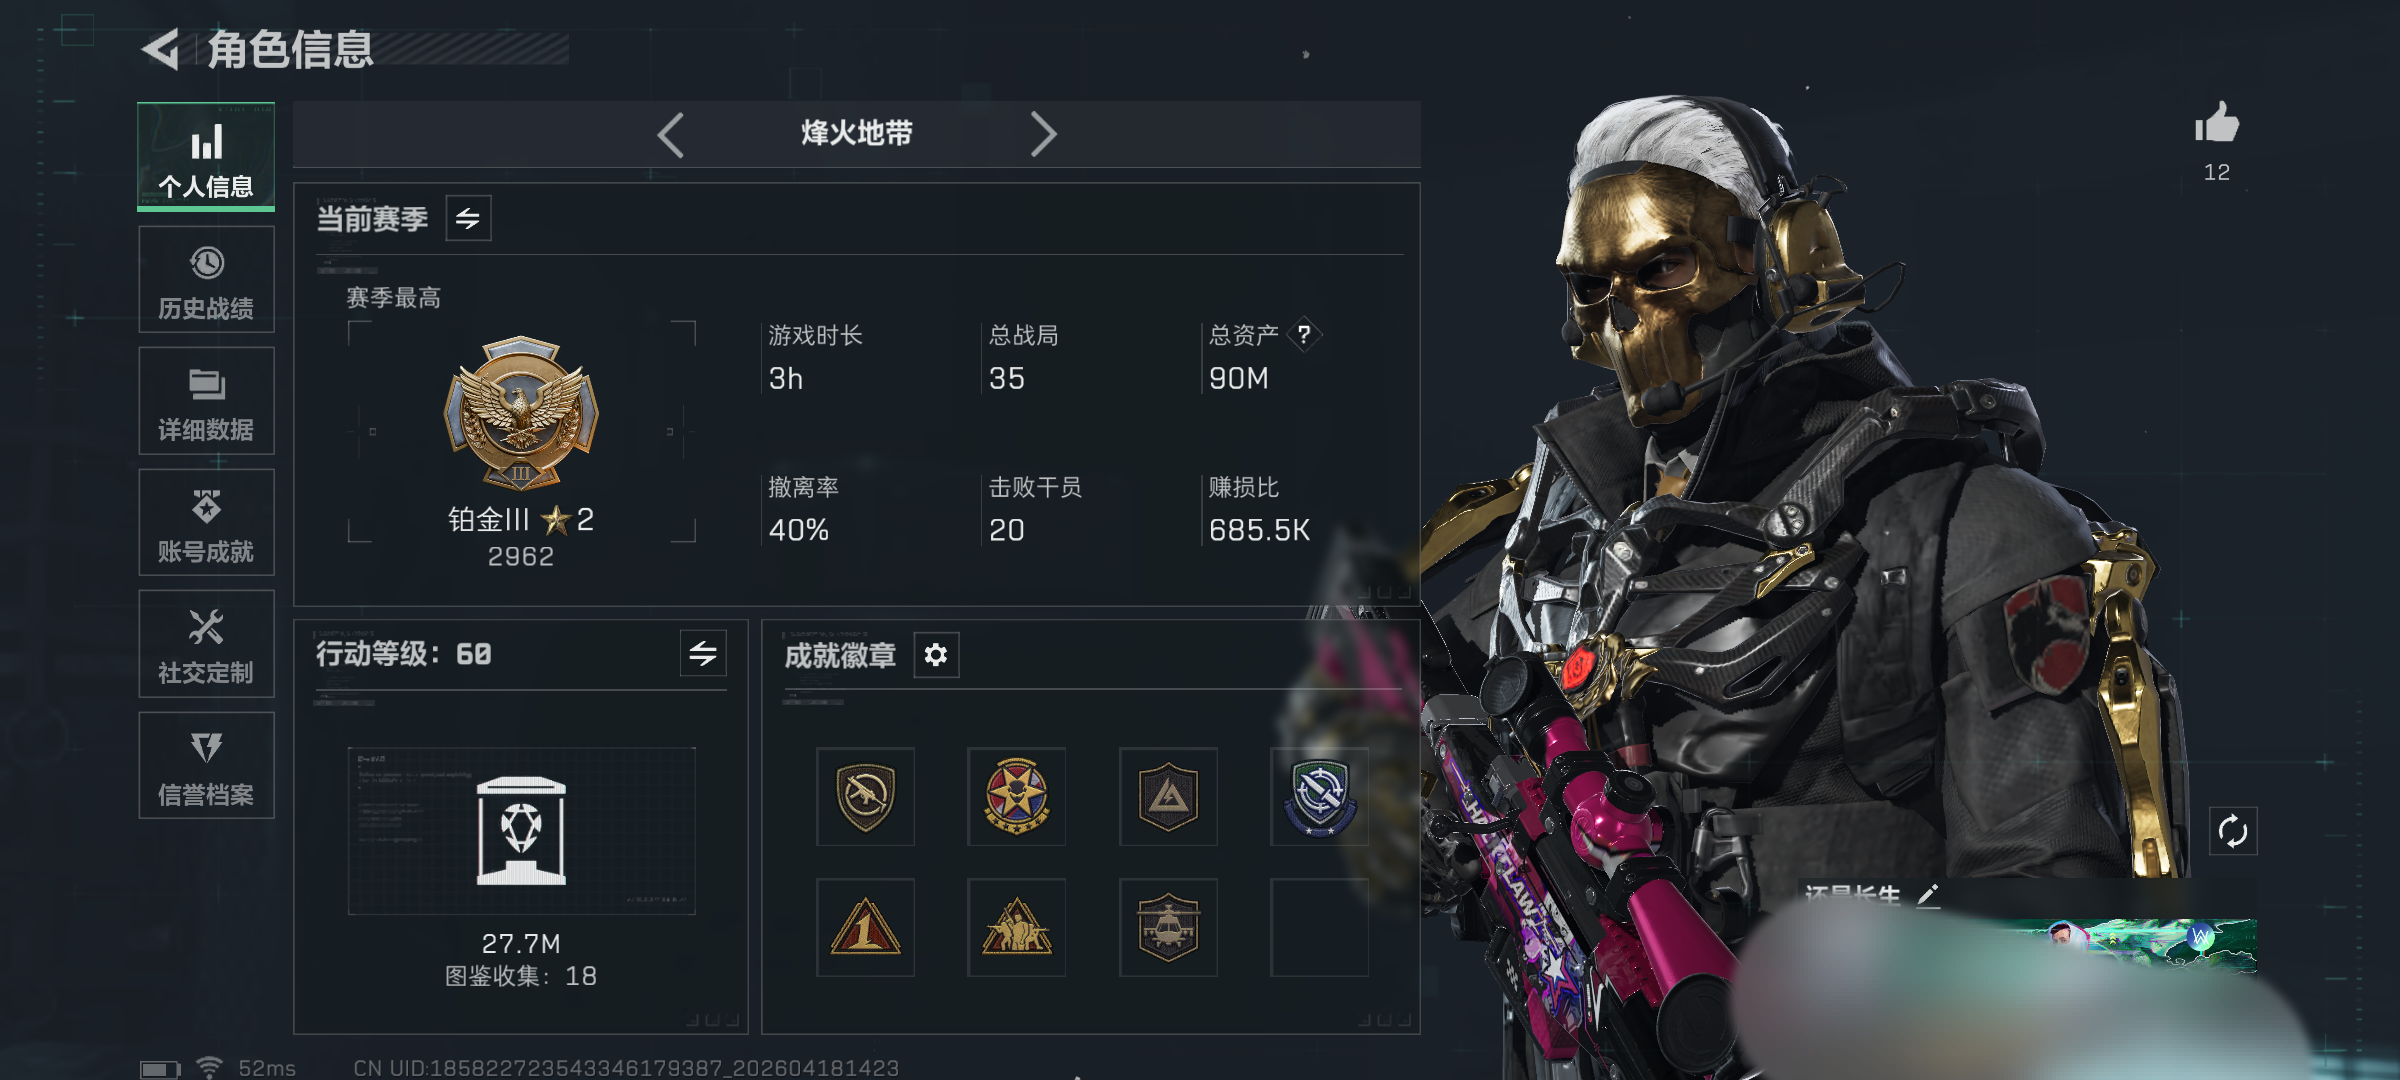Image resolution: width=2400 pixels, height=1080 pixels.
Task: Open the 详细数据 tab
Action: [206, 401]
